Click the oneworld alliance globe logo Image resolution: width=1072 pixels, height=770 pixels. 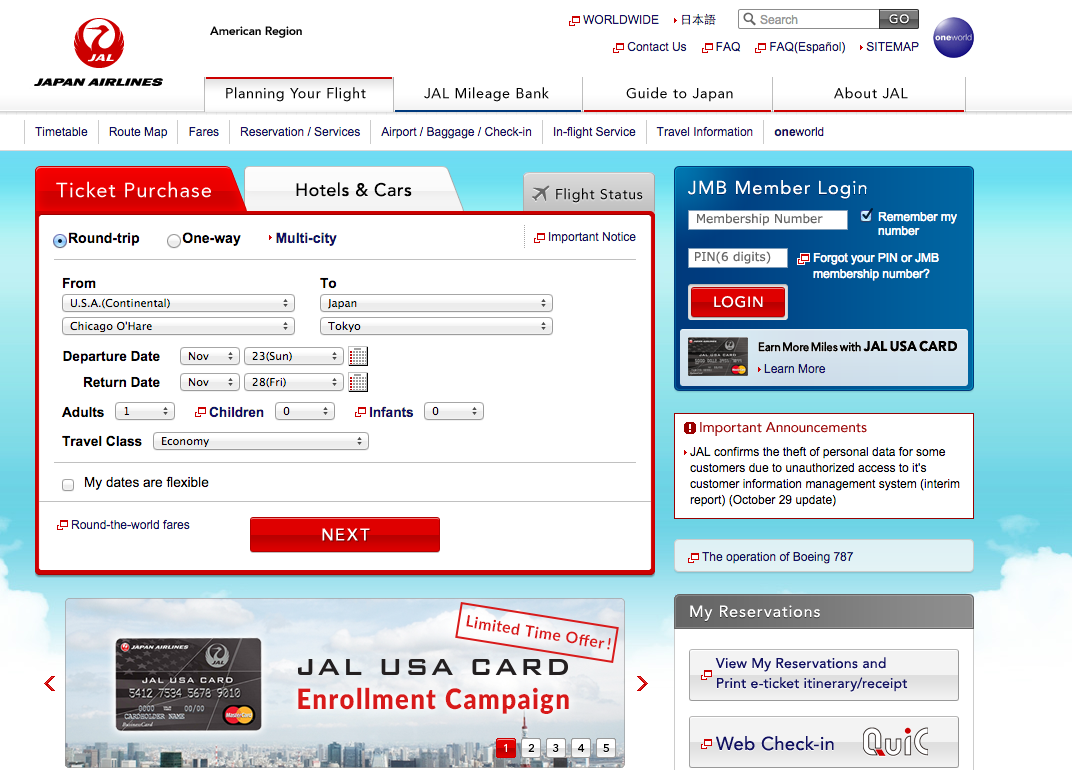point(953,38)
